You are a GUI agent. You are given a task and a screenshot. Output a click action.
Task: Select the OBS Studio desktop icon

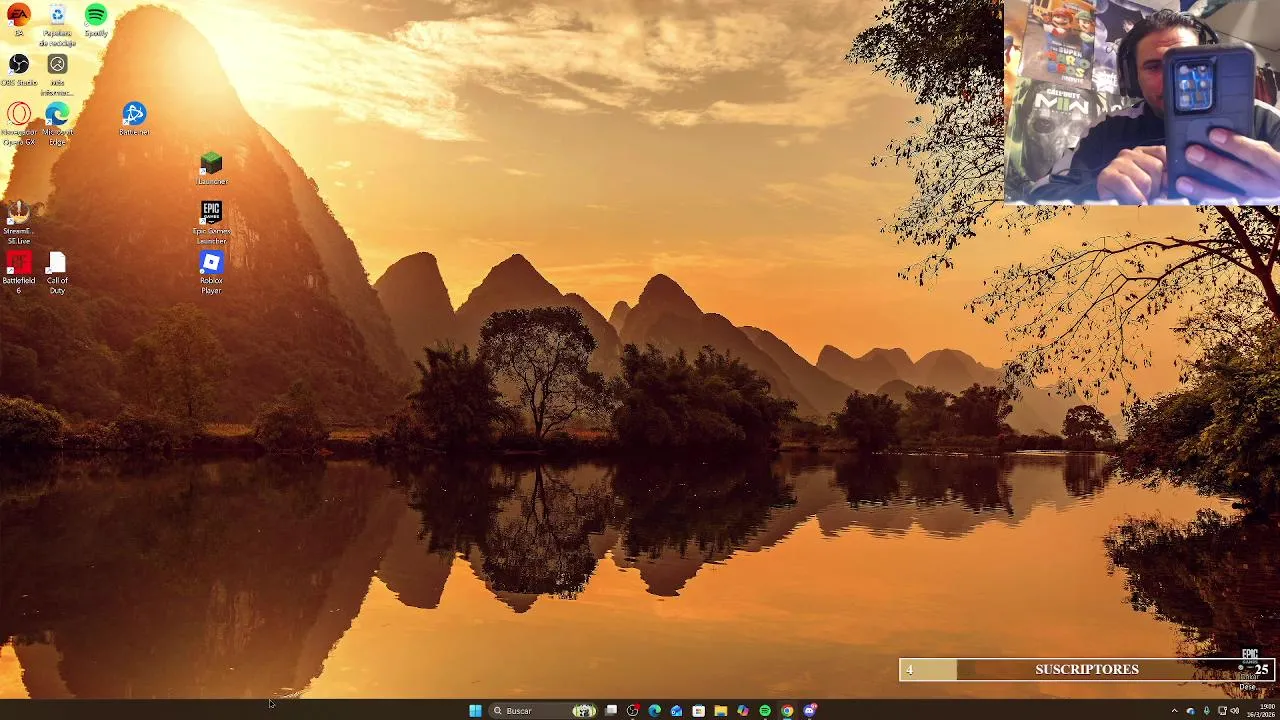[19, 70]
